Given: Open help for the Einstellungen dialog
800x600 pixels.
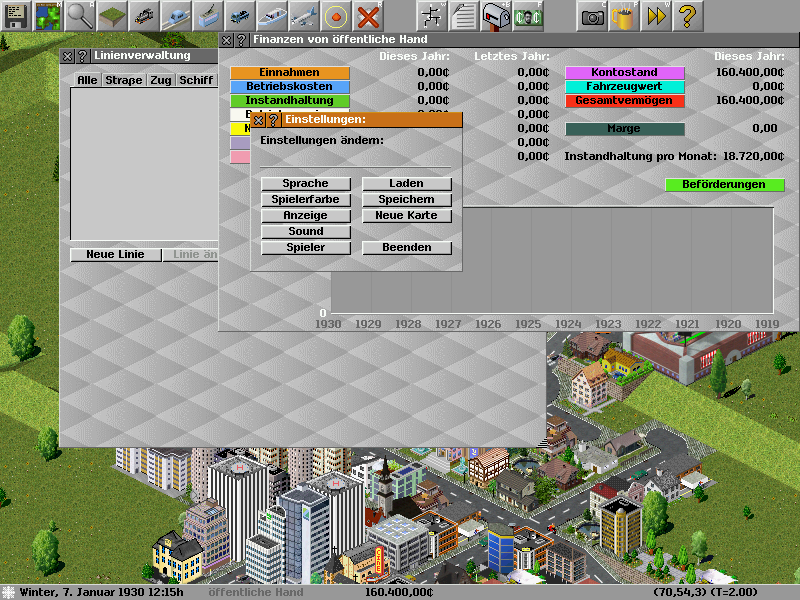Looking at the screenshot, I should pyautogui.click(x=273, y=120).
